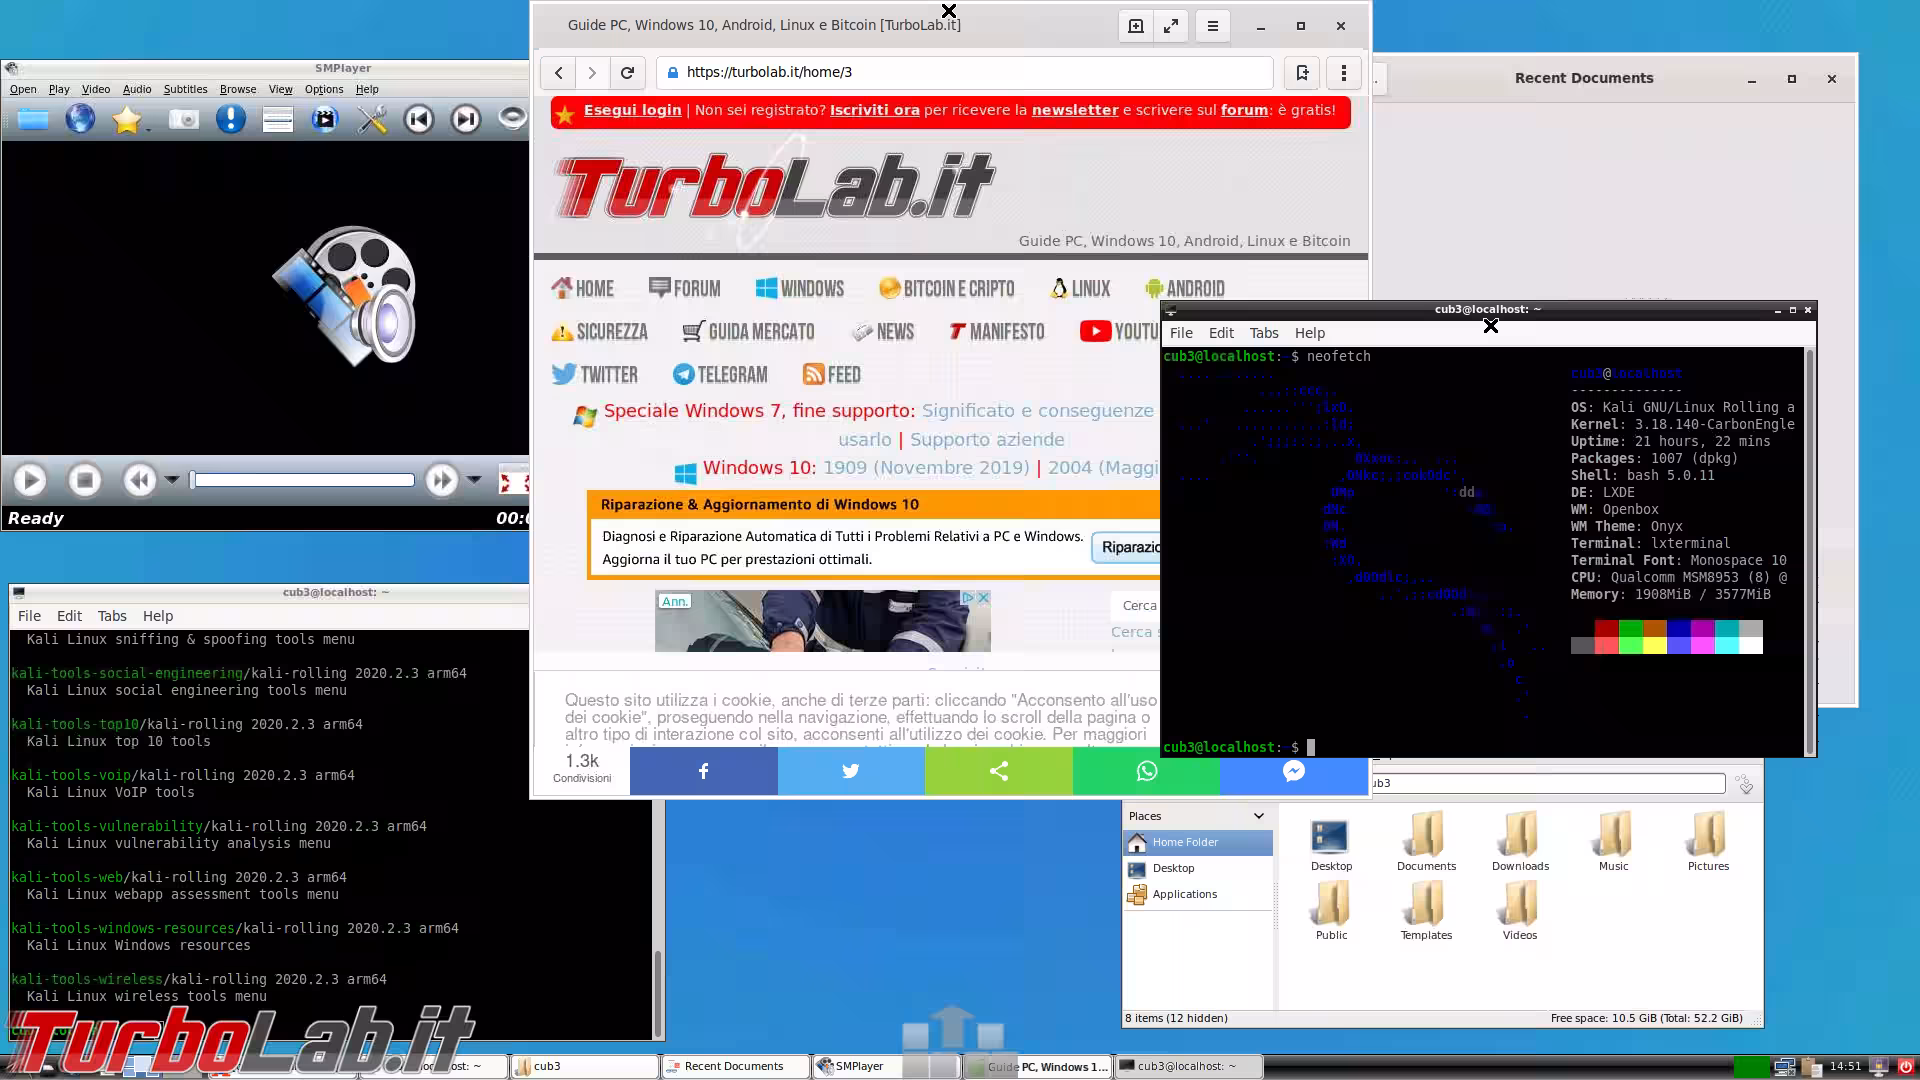Image resolution: width=1920 pixels, height=1080 pixels.
Task: Click the browser reload page icon
Action: coord(627,72)
